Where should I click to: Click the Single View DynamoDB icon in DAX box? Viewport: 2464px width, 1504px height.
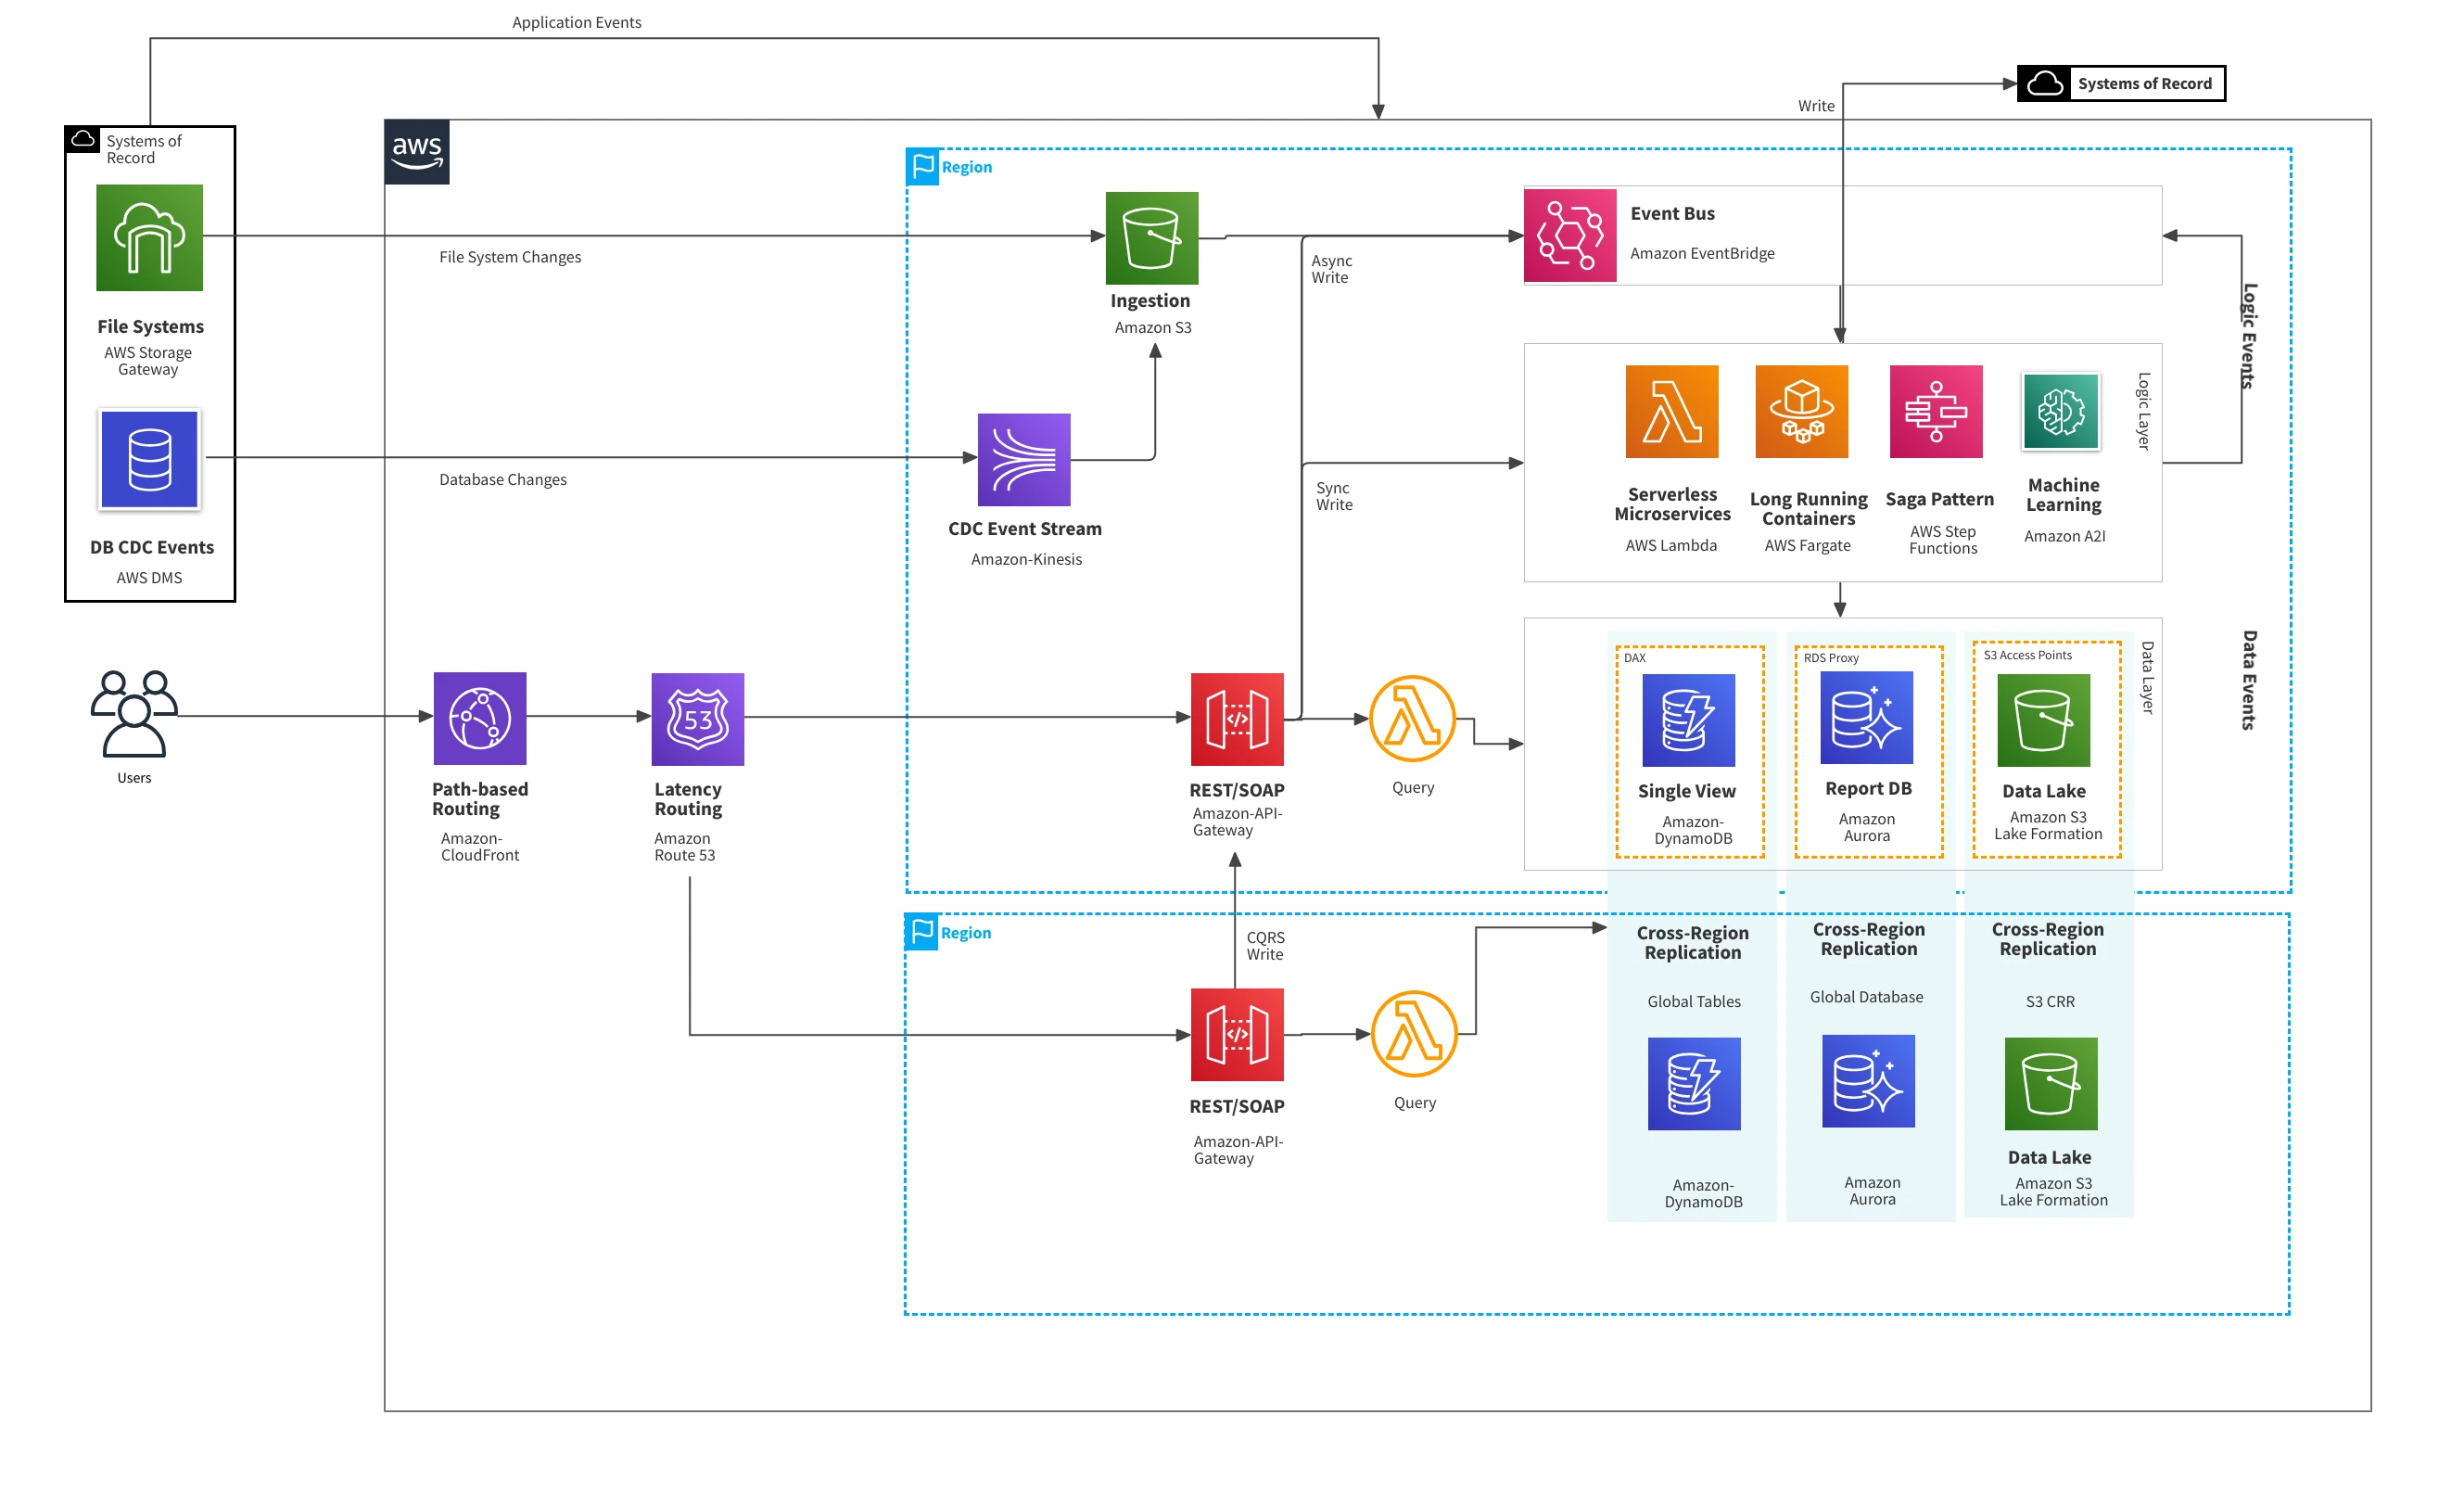[x=1688, y=720]
